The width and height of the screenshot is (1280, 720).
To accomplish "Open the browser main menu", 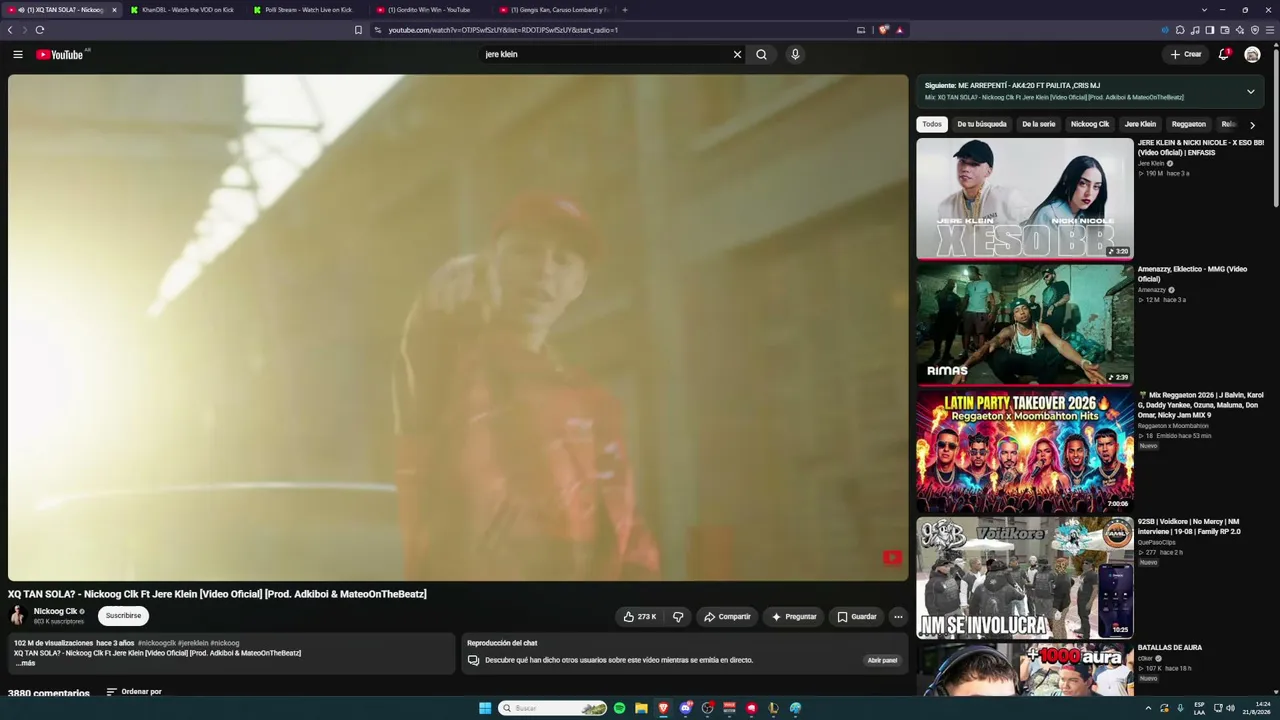I will (1271, 30).
